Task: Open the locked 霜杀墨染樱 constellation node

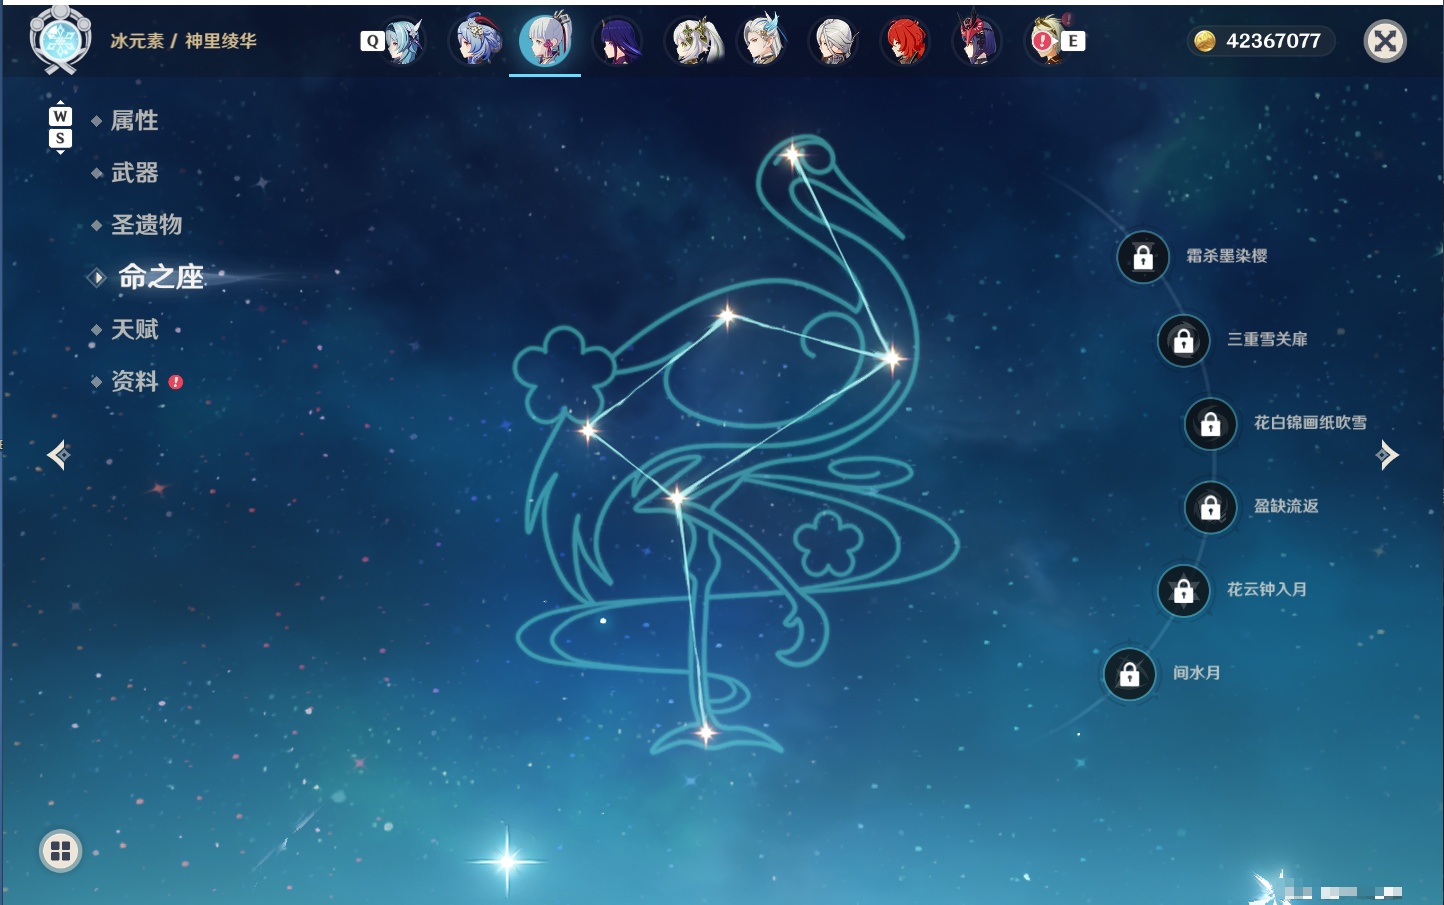Action: [x=1143, y=257]
